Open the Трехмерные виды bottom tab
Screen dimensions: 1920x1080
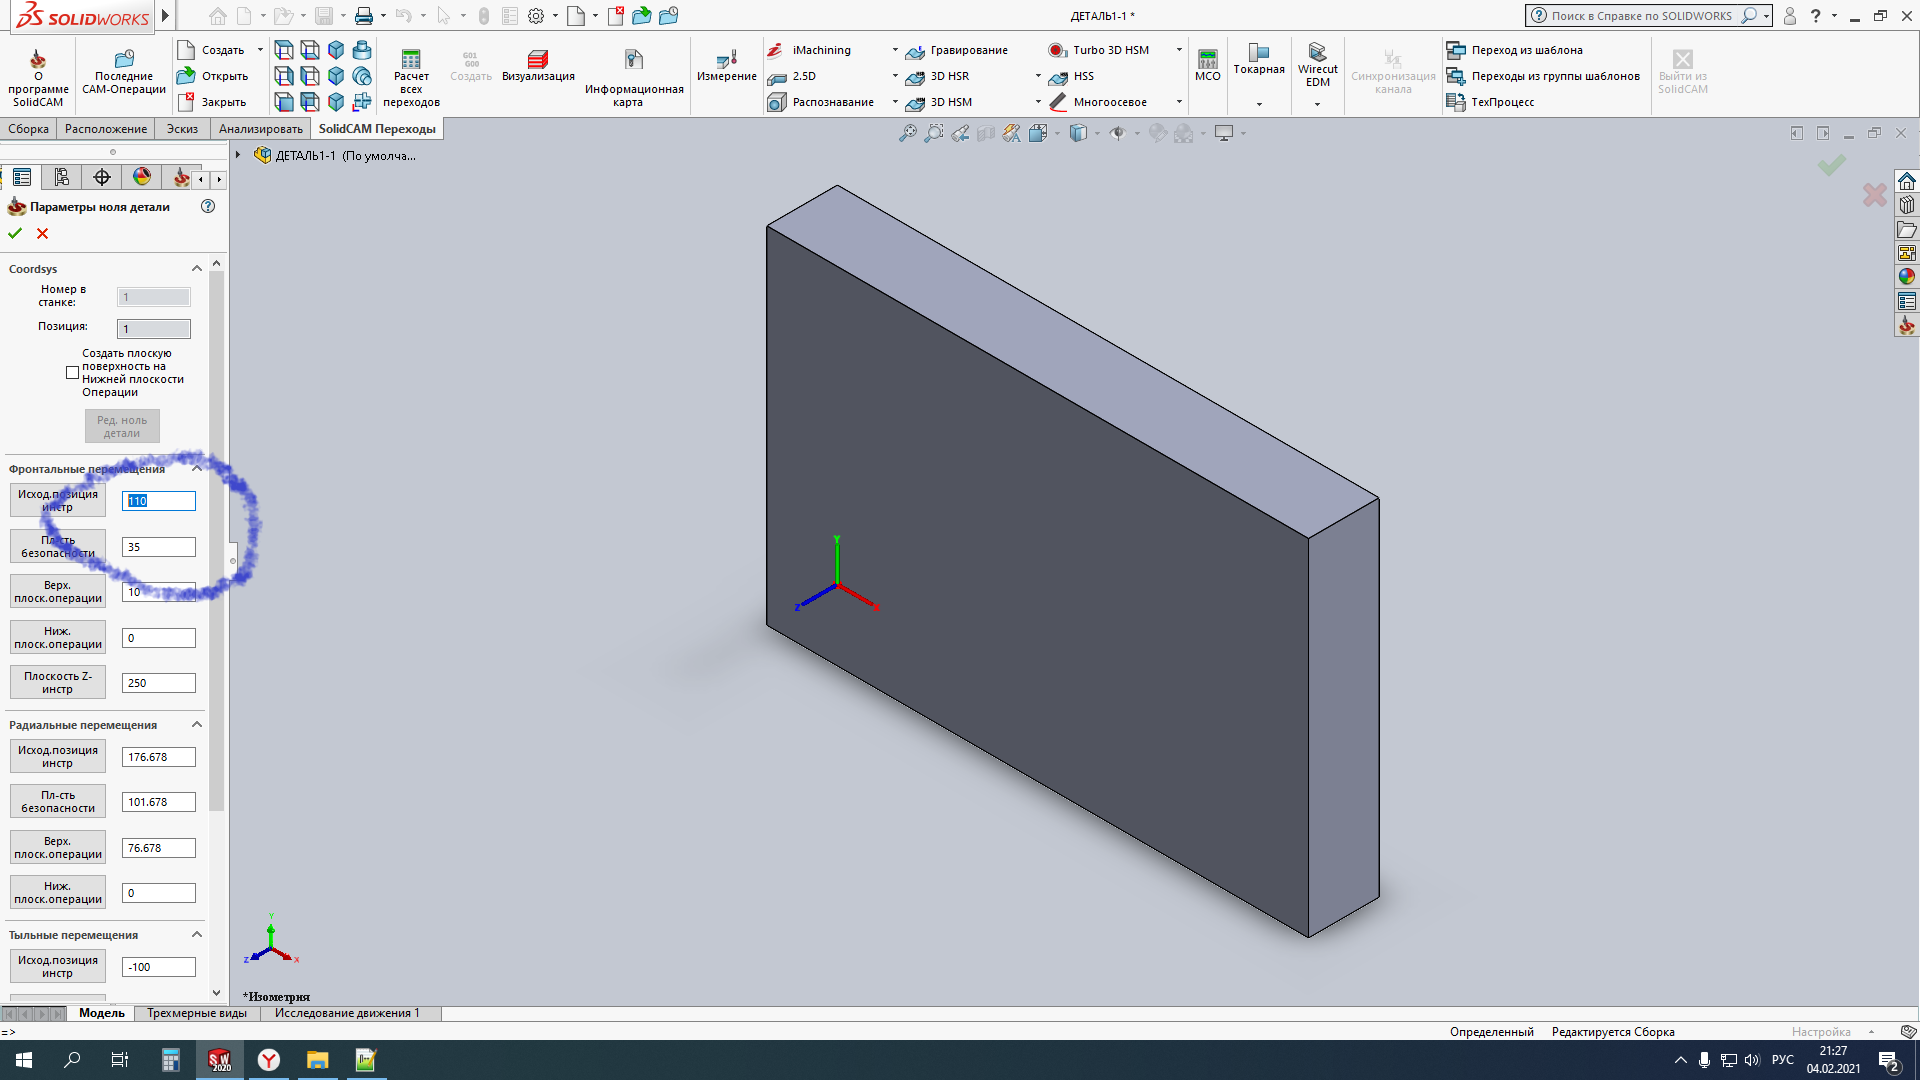click(x=196, y=1013)
